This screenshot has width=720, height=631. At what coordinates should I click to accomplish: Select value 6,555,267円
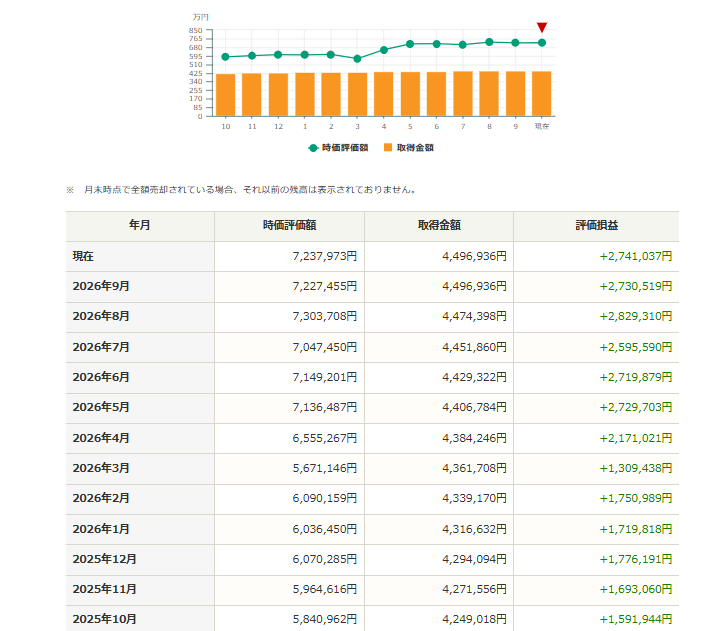pyautogui.click(x=325, y=438)
